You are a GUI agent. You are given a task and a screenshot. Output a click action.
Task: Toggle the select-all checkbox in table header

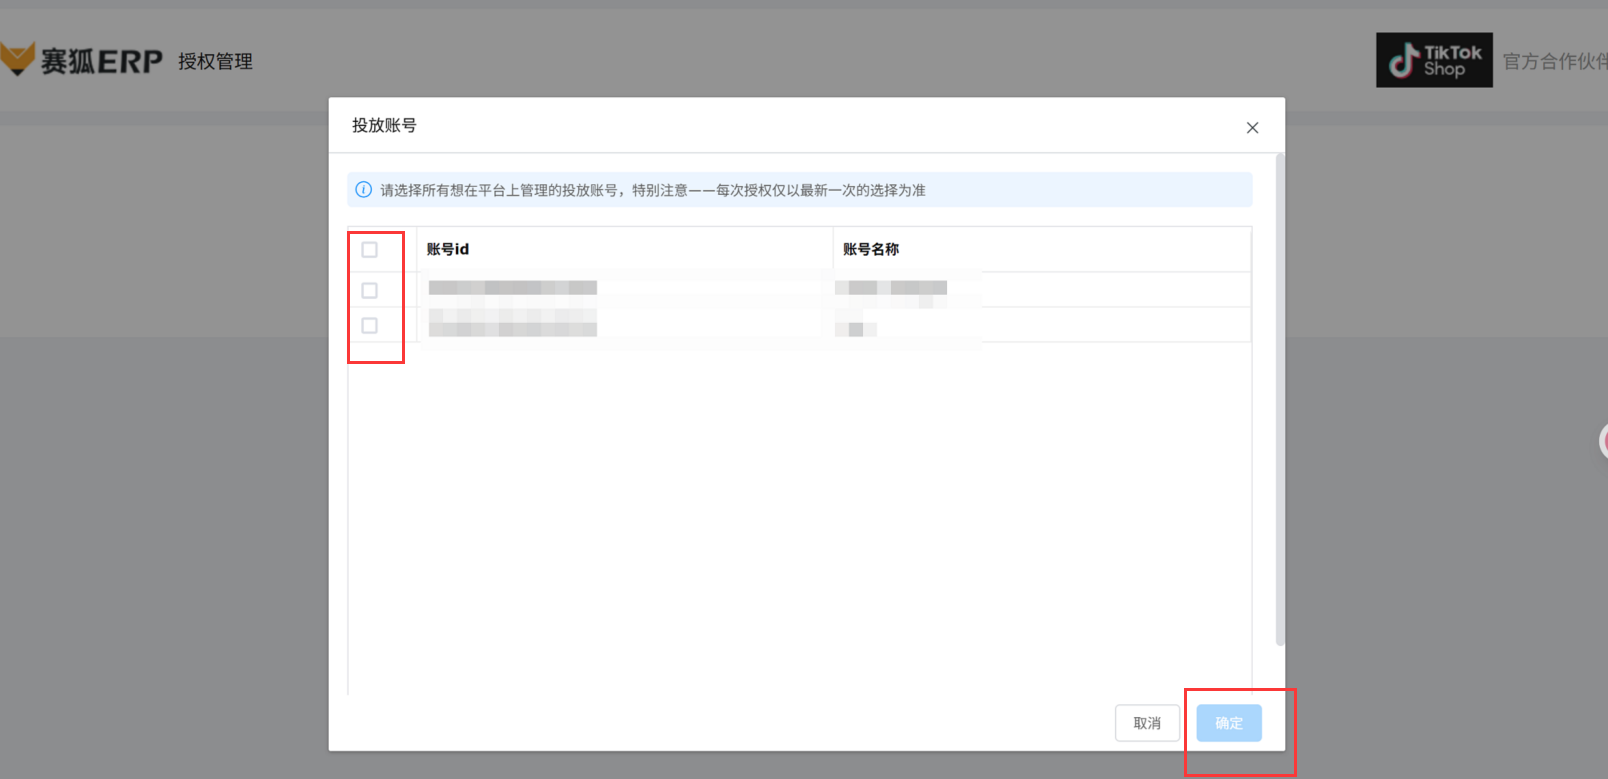click(370, 250)
